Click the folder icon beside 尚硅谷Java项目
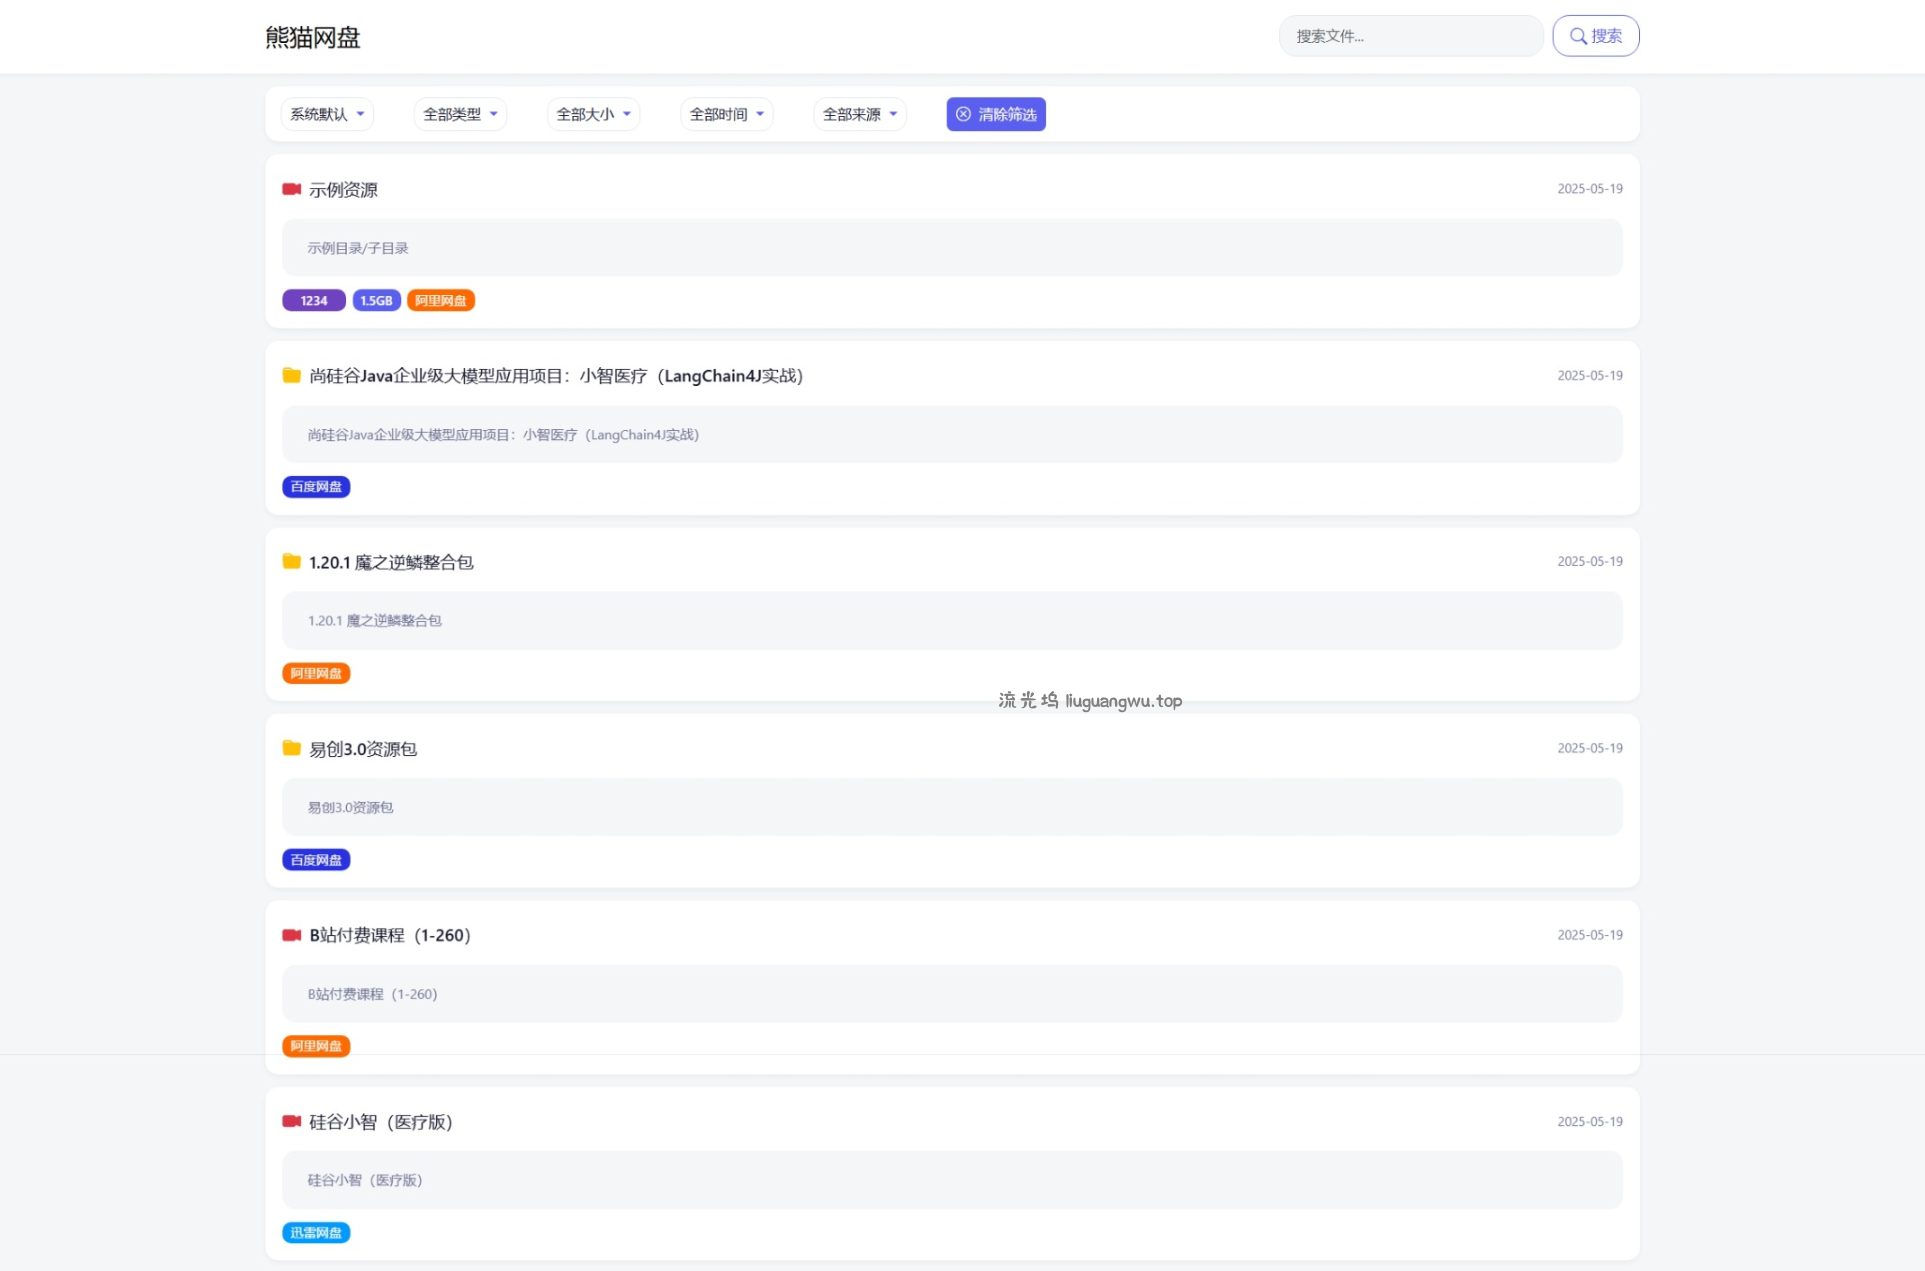Image resolution: width=1925 pixels, height=1271 pixels. 291,375
